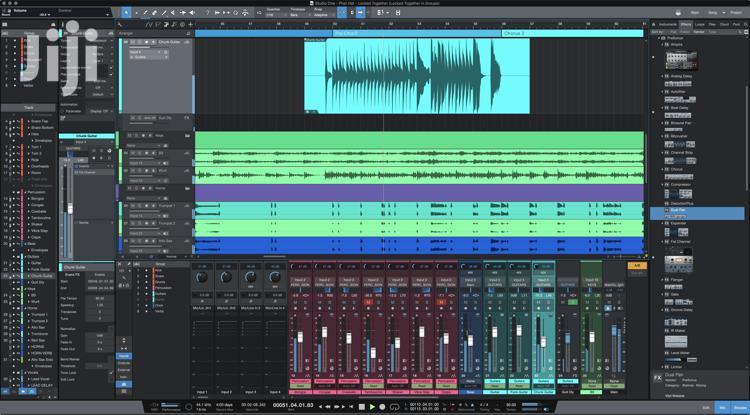Click the Ampire preset thumbnail
The width and height of the screenshot is (750, 415).
pos(681,60)
